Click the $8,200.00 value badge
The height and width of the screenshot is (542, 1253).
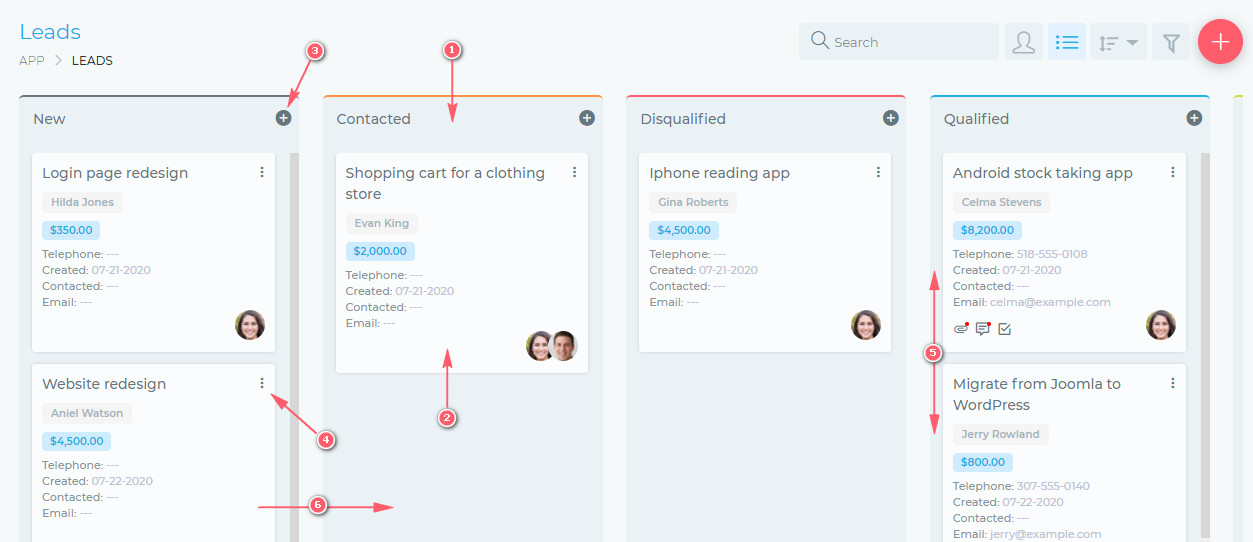coord(987,230)
